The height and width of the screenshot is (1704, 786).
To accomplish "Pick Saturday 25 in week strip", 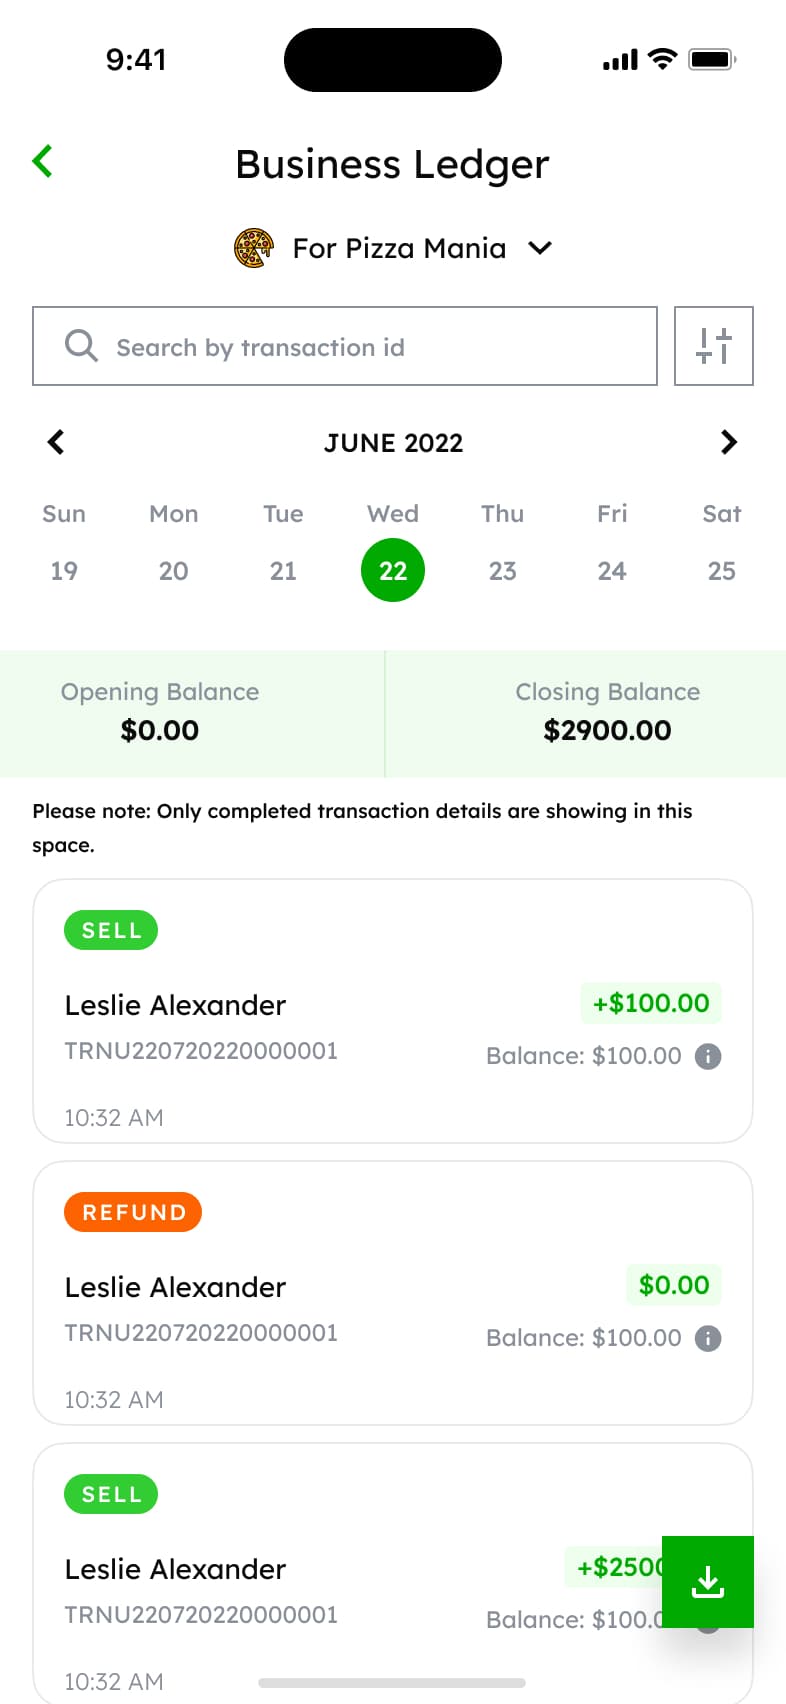I will pos(721,571).
